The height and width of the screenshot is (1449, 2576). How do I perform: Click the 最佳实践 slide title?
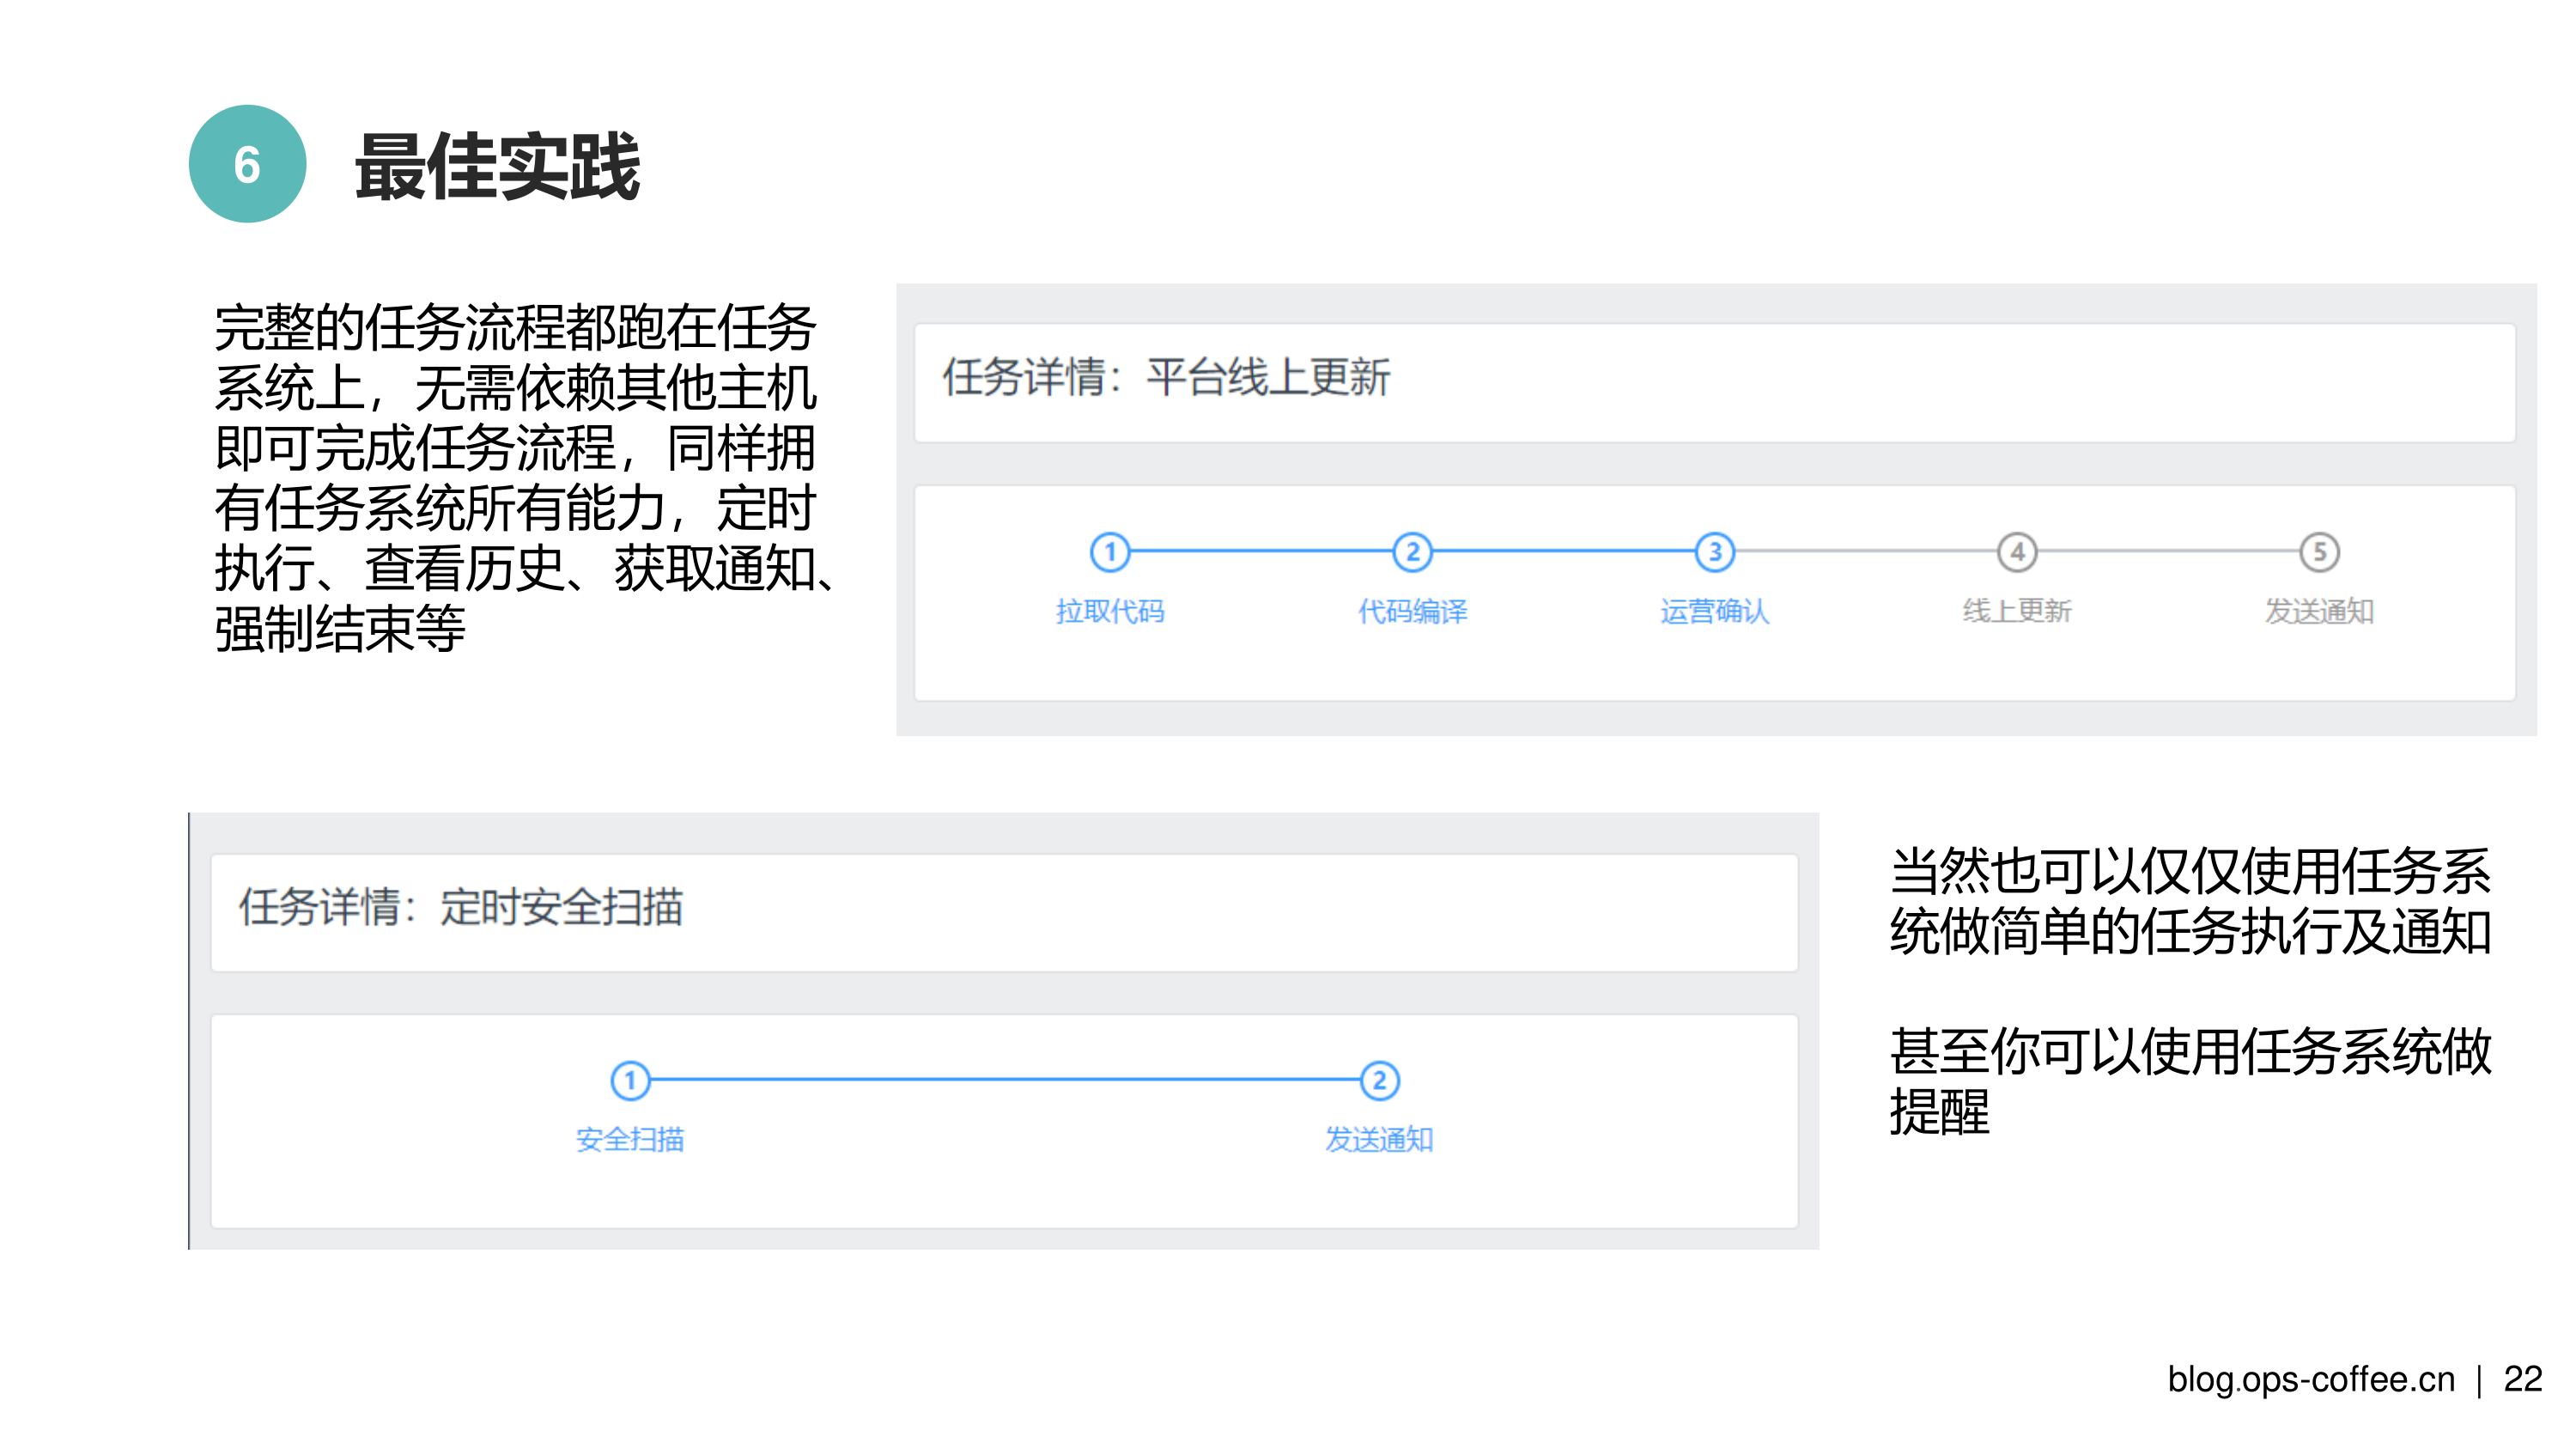(497, 167)
